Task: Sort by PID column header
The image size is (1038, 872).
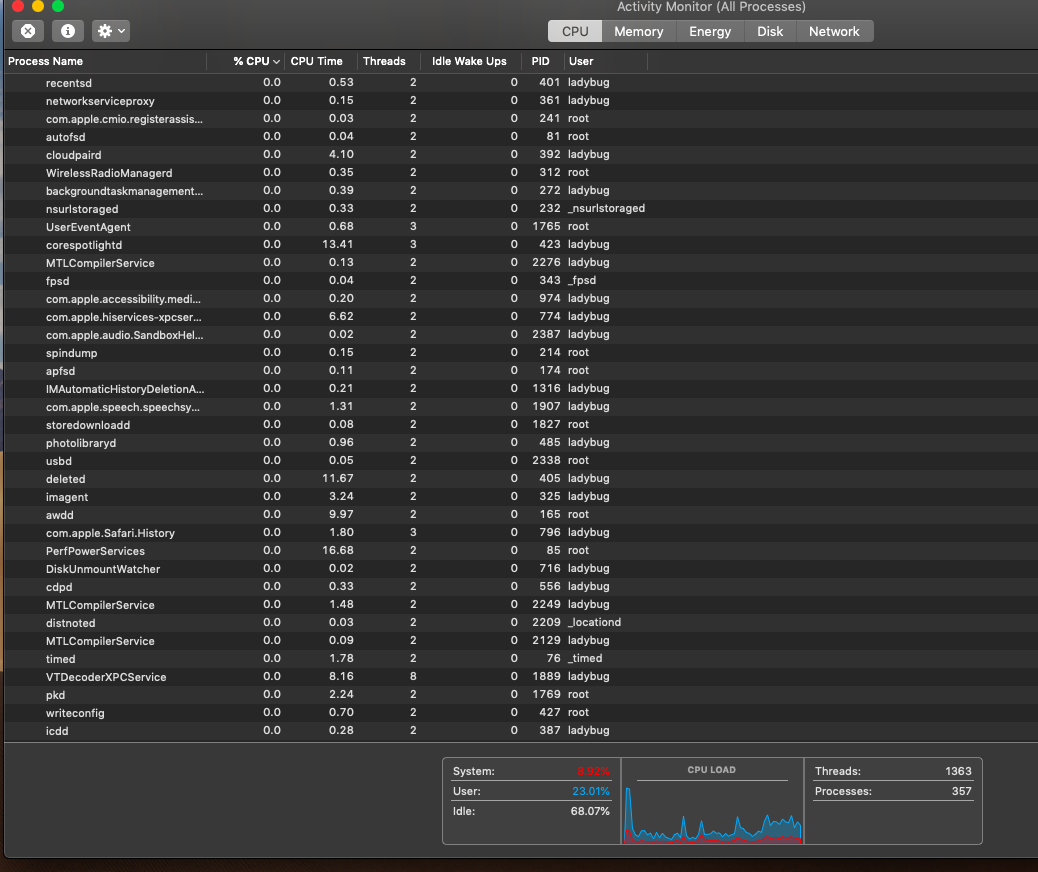Action: (543, 61)
